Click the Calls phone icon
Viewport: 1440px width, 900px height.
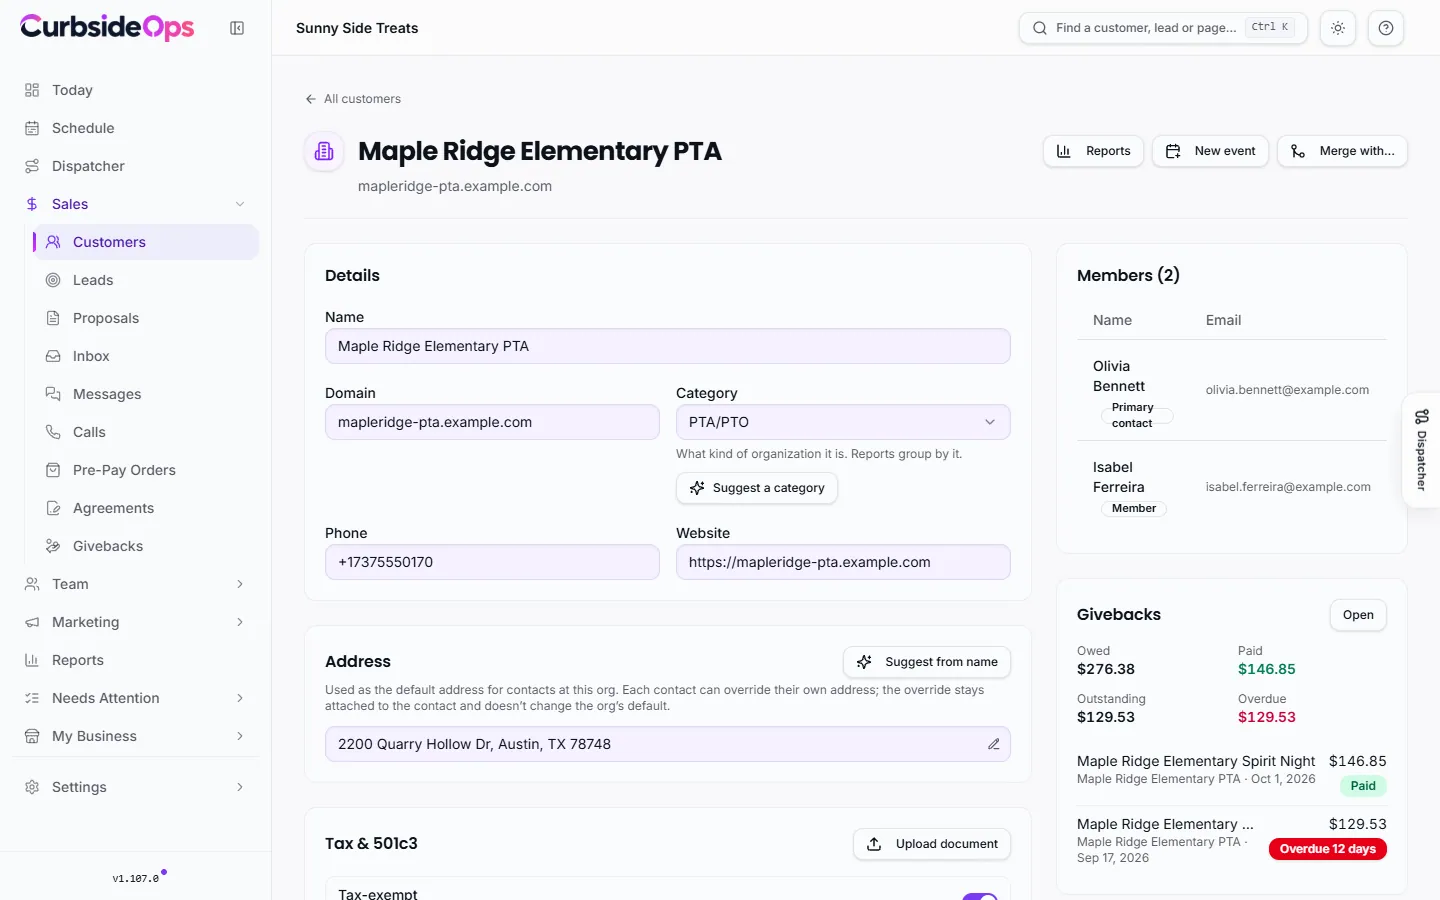(x=53, y=432)
